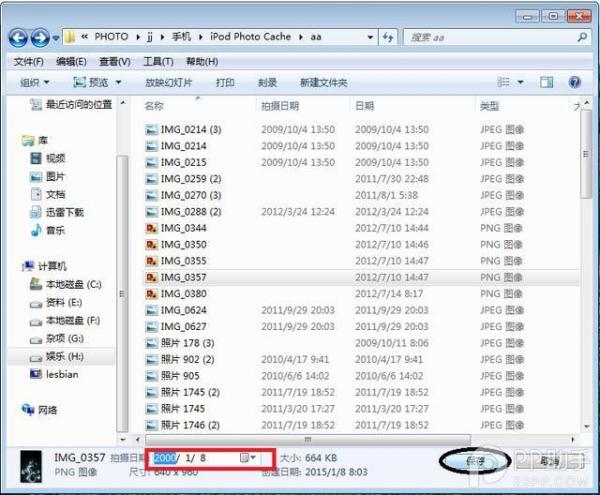The width and height of the screenshot is (600, 495).
Task: Click 放映幻灯片 in the toolbar
Action: tap(168, 82)
